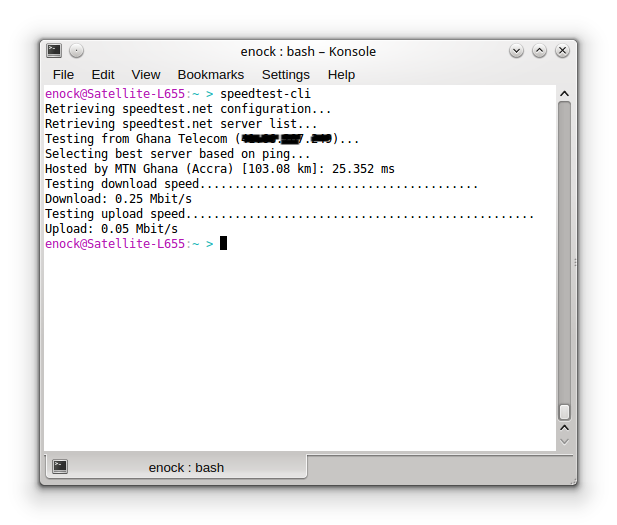Click the upper scroll-up arrow near scrollbar bottom
This screenshot has width=617, height=525.
(564, 428)
